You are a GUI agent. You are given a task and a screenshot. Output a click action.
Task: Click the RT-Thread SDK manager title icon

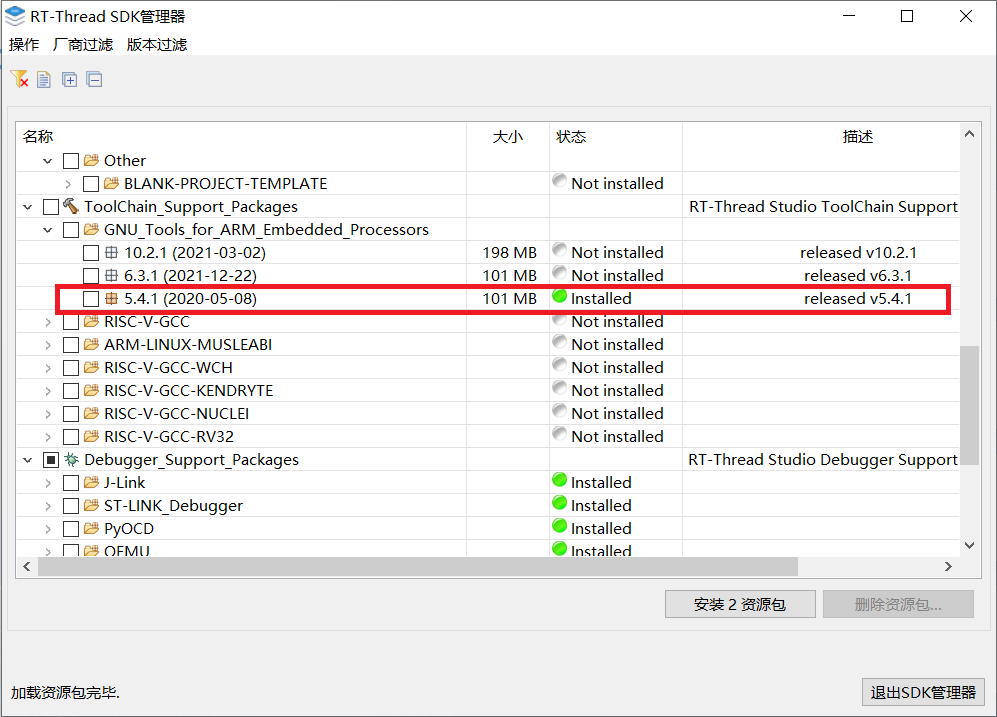pos(15,16)
